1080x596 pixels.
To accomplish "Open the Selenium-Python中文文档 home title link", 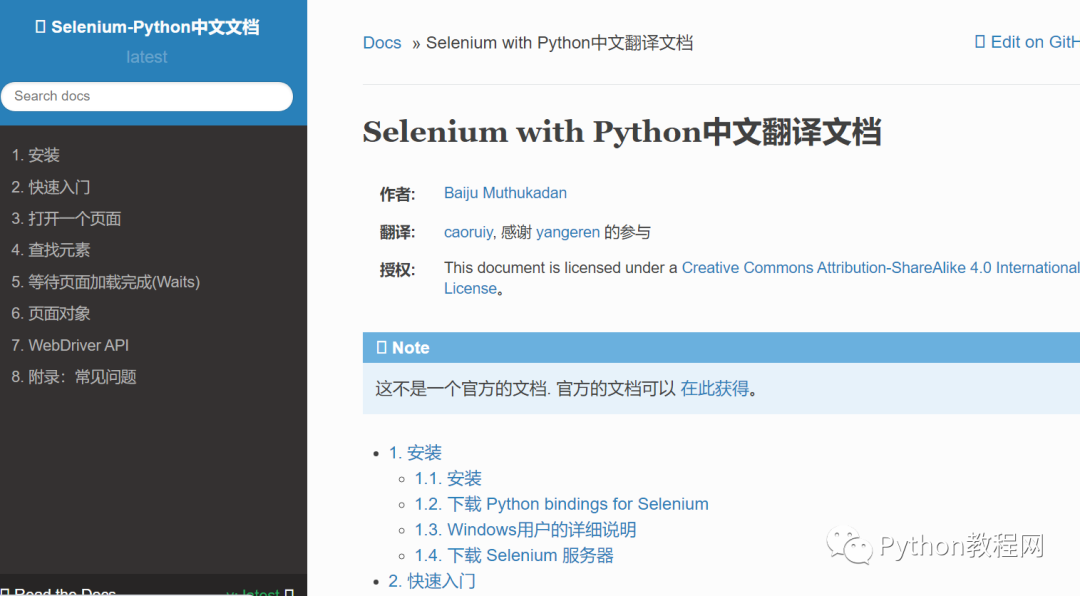I will point(147,27).
